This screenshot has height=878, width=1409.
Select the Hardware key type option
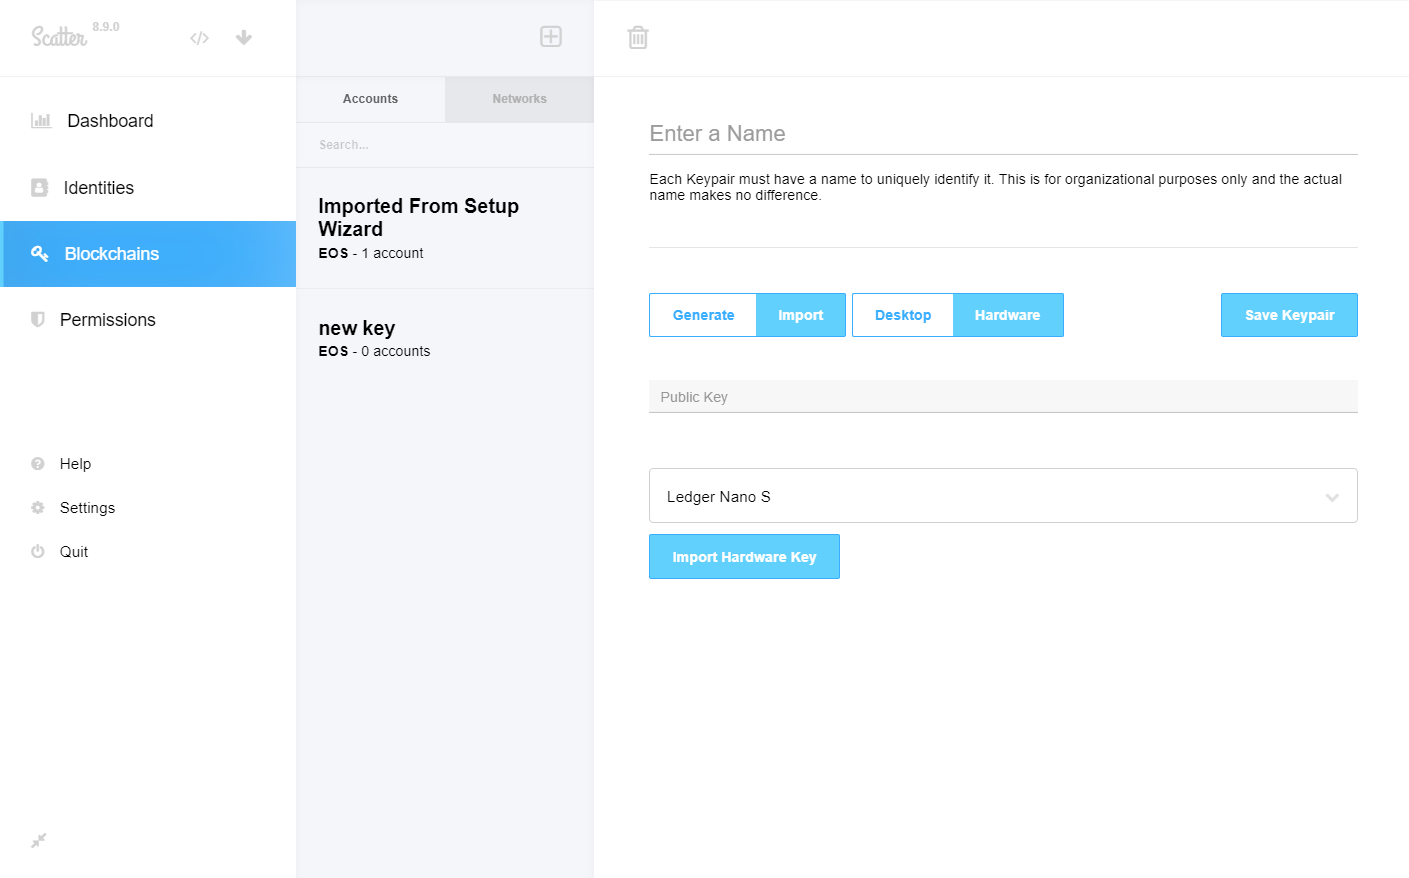1007,315
